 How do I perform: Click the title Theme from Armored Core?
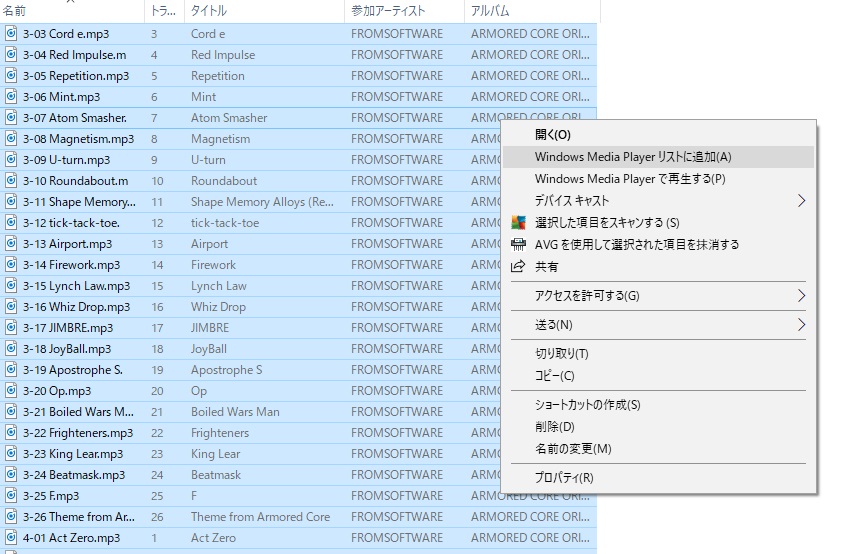point(260,517)
